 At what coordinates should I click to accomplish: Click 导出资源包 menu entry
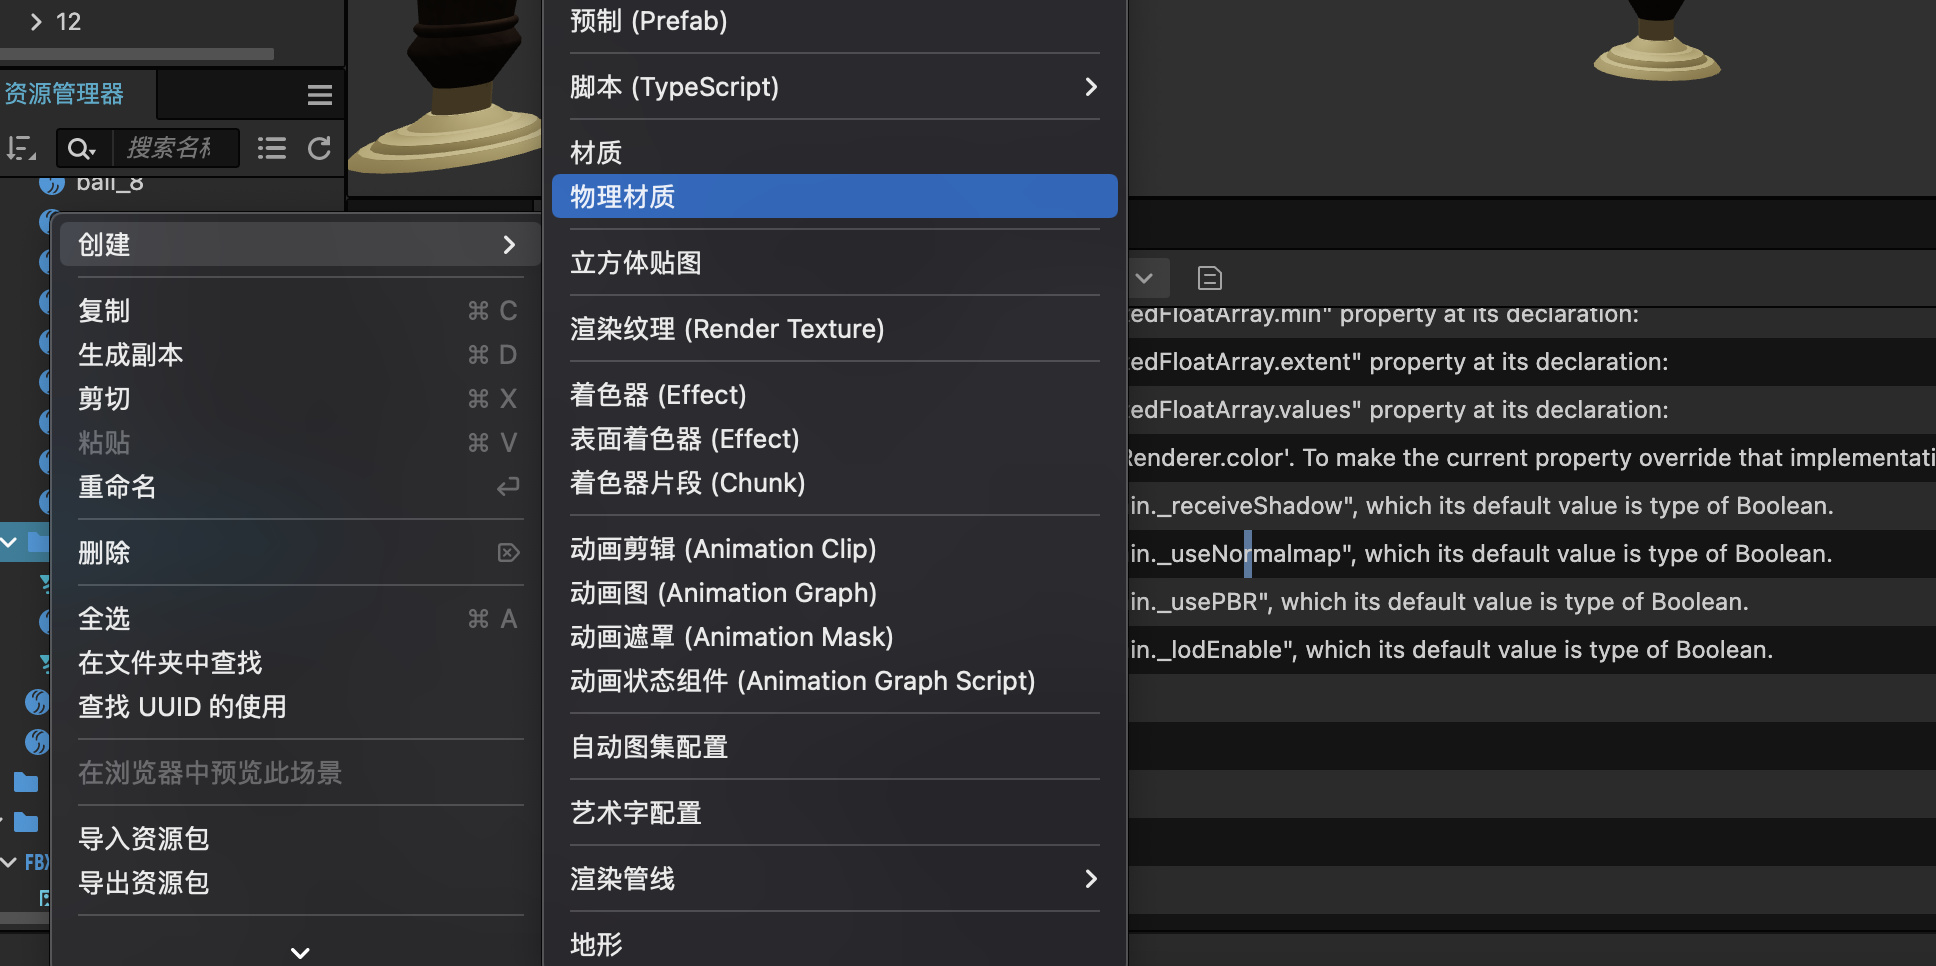point(144,883)
